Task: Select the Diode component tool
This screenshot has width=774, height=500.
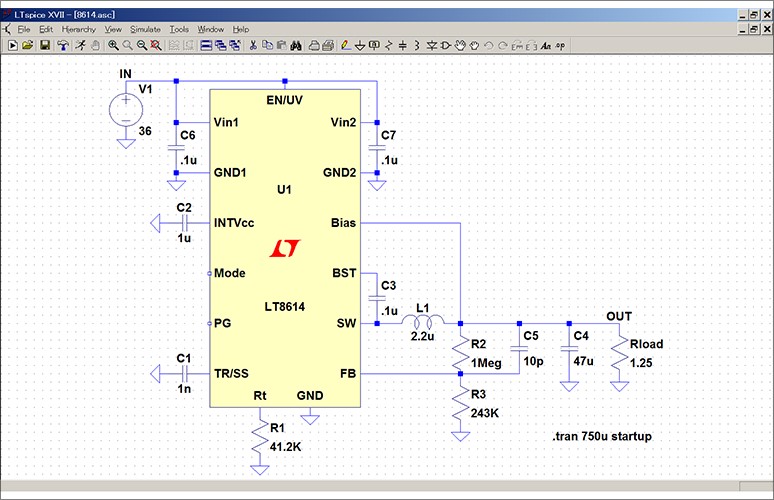Action: [x=430, y=45]
